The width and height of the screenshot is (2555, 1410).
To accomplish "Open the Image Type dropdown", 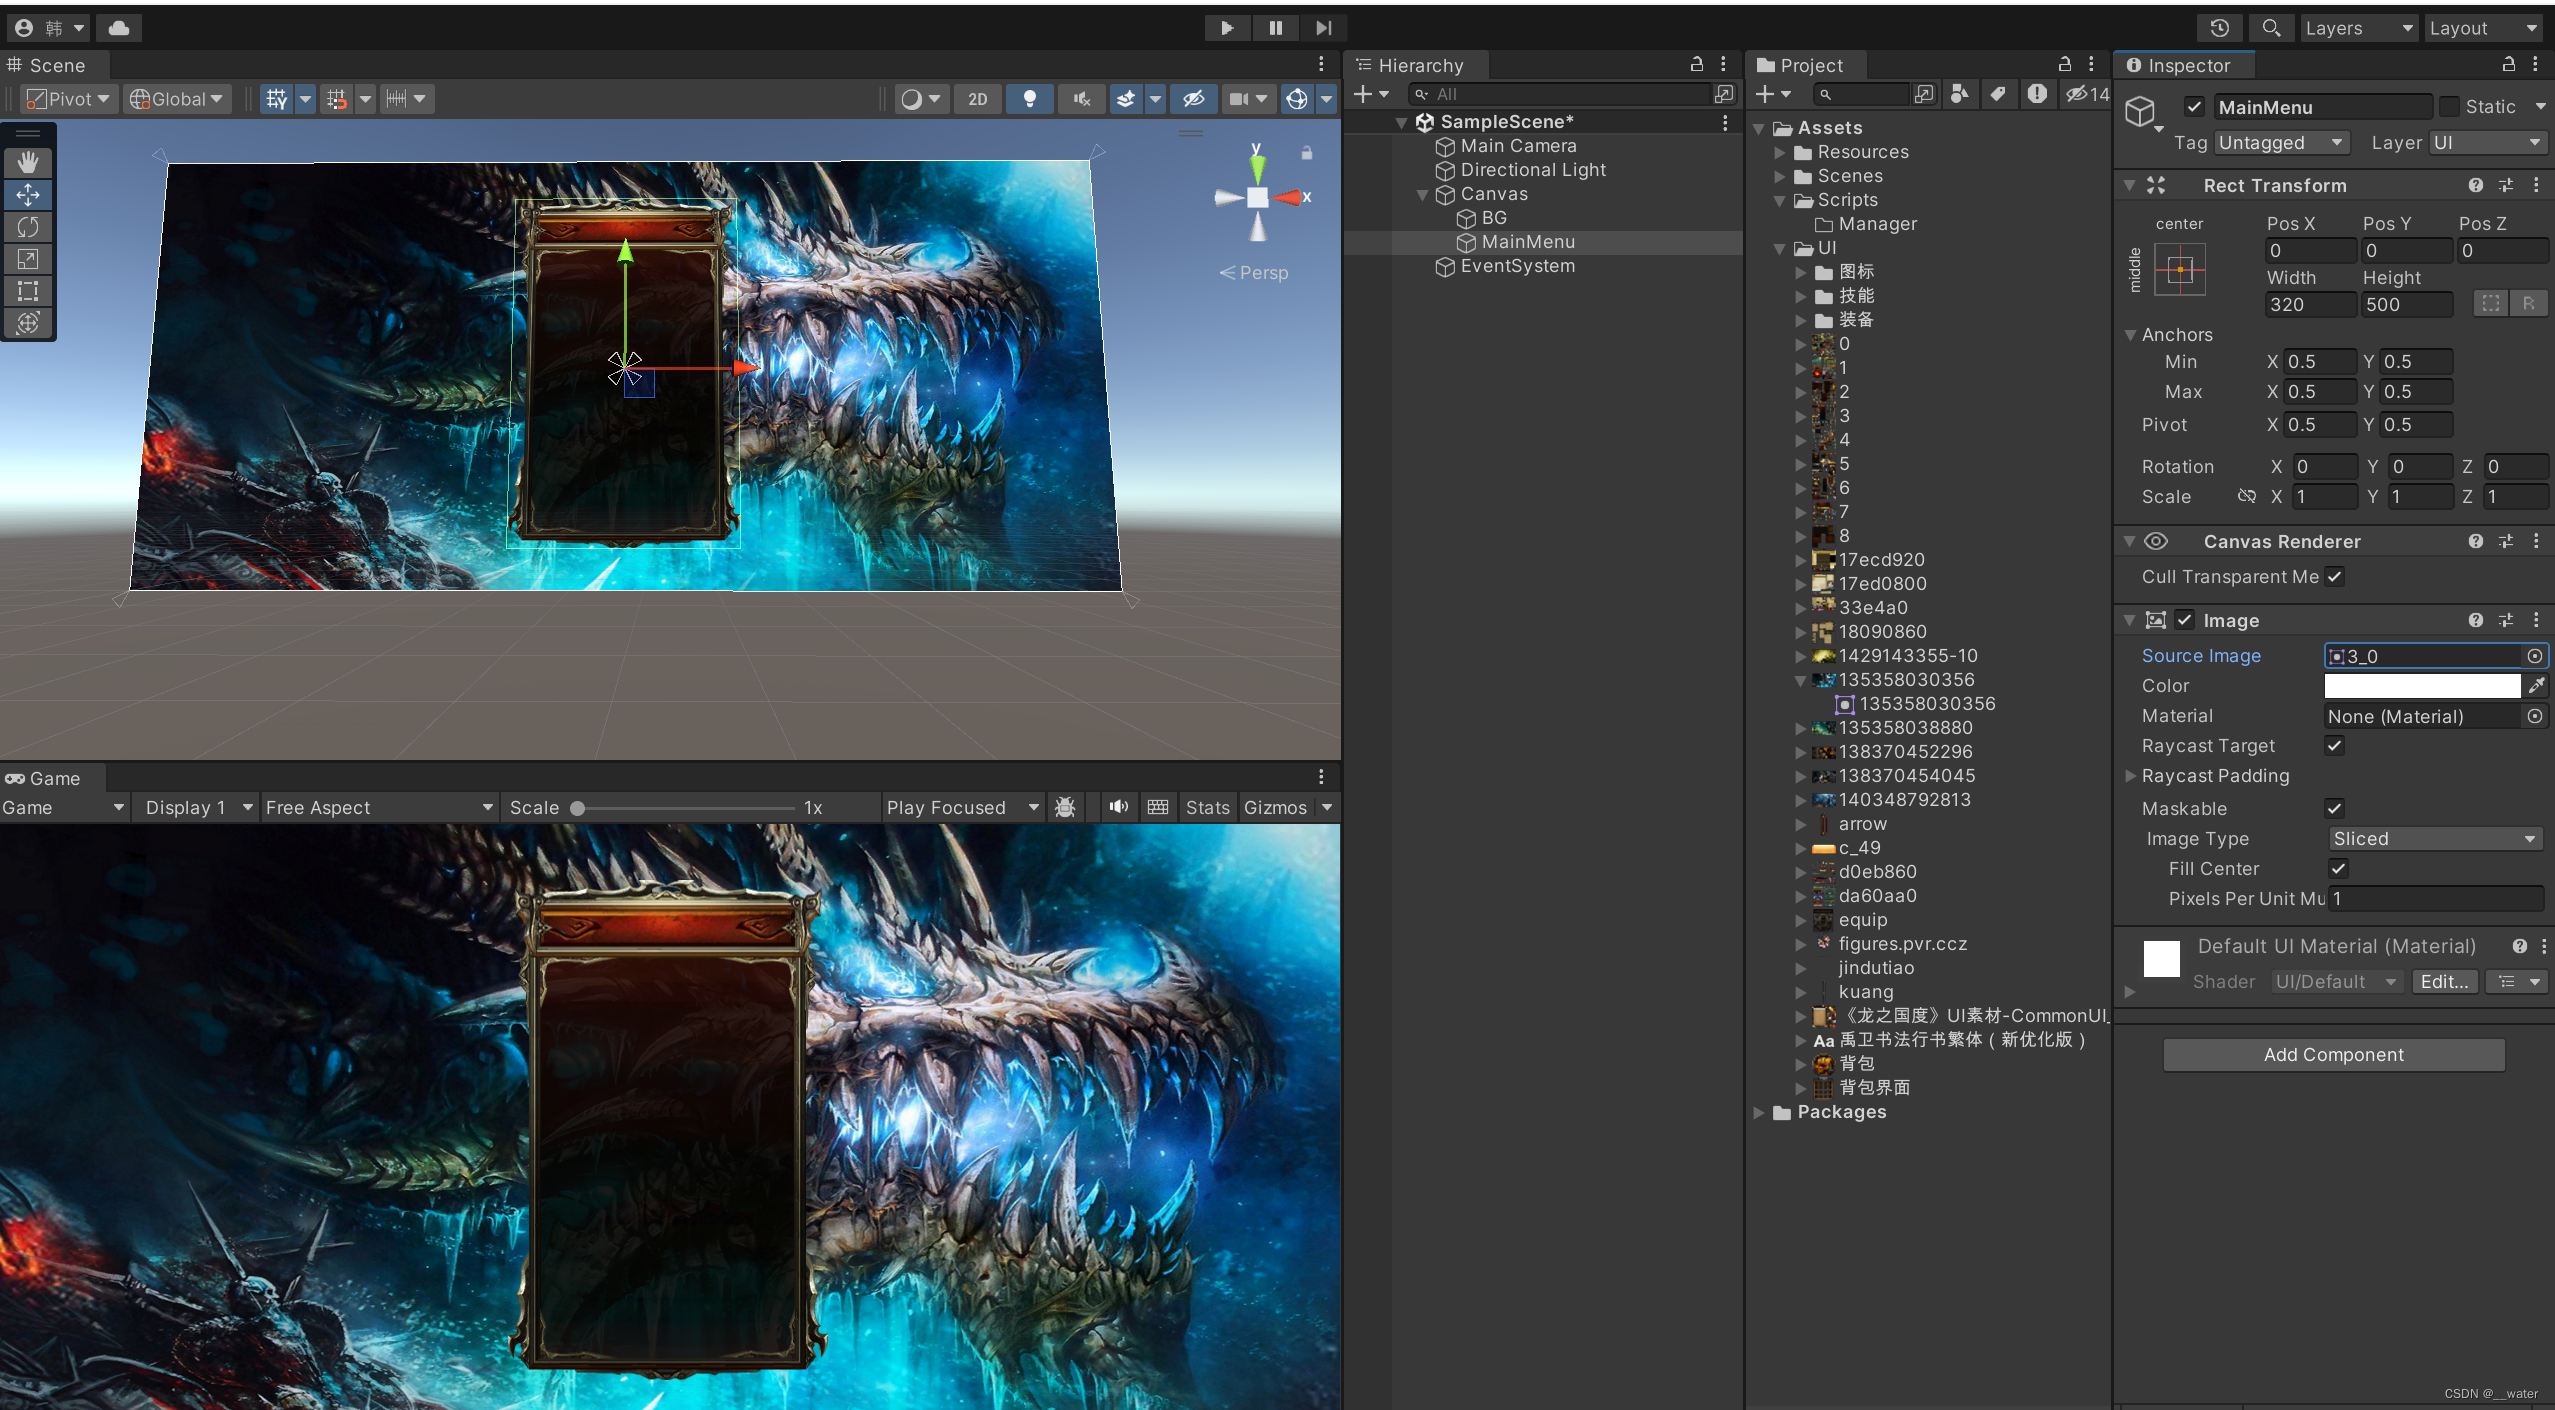I will (x=2434, y=839).
